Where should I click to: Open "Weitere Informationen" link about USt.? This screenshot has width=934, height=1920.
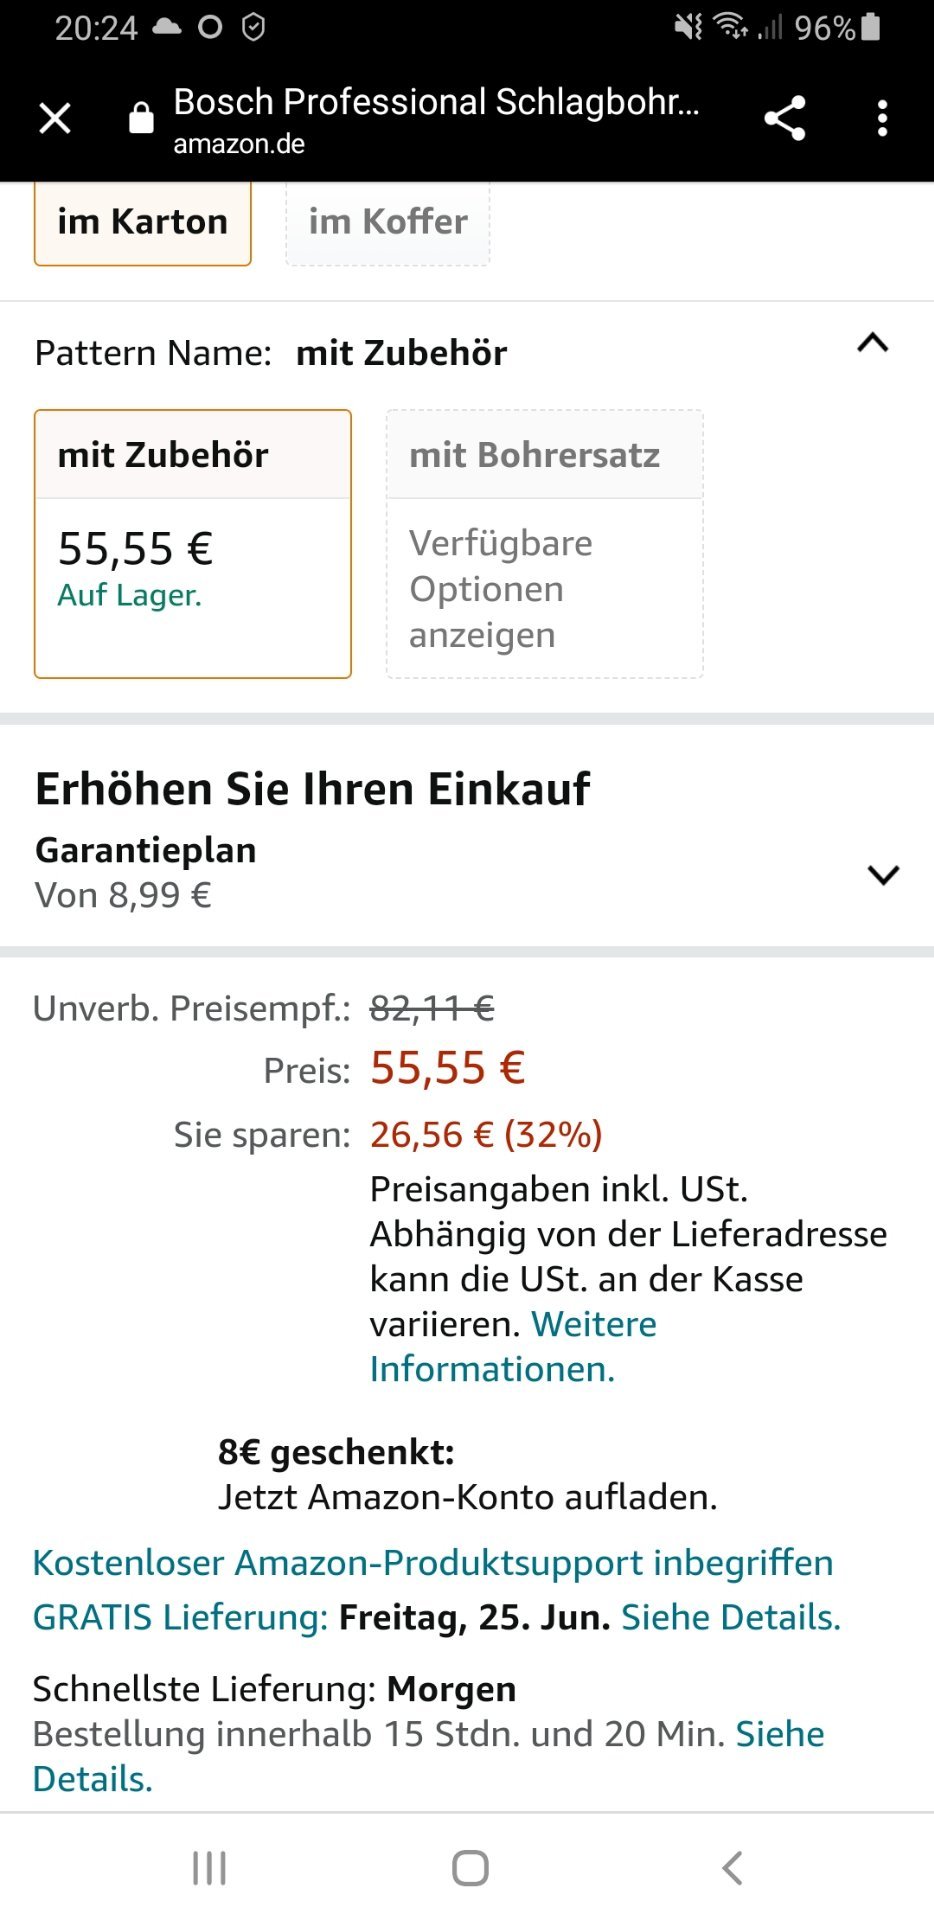pyautogui.click(x=515, y=1346)
